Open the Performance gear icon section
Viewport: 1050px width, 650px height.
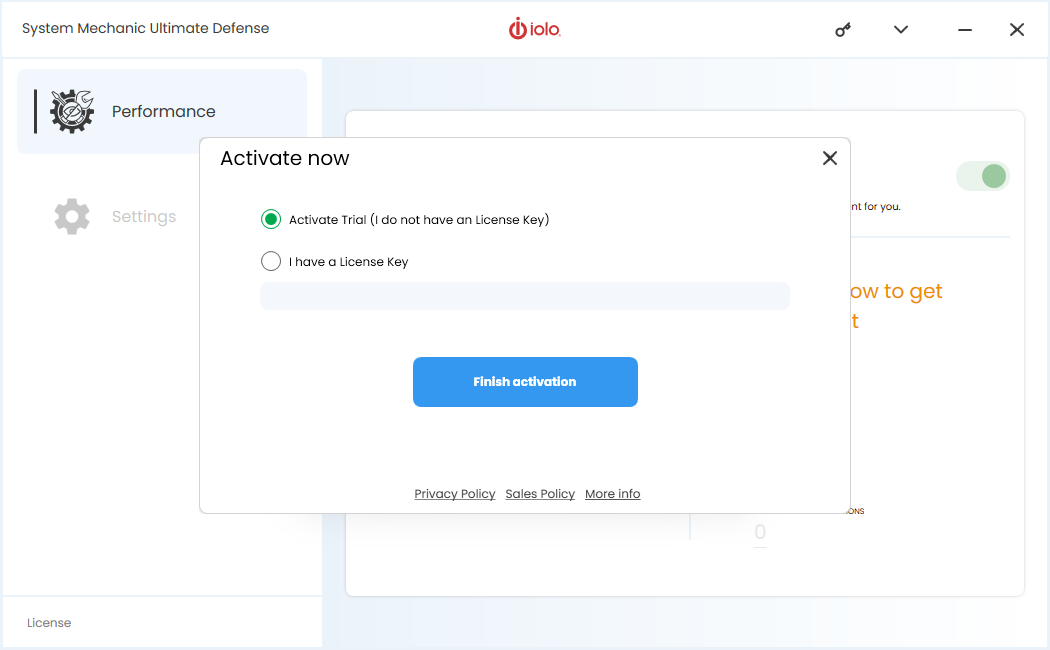click(72, 111)
